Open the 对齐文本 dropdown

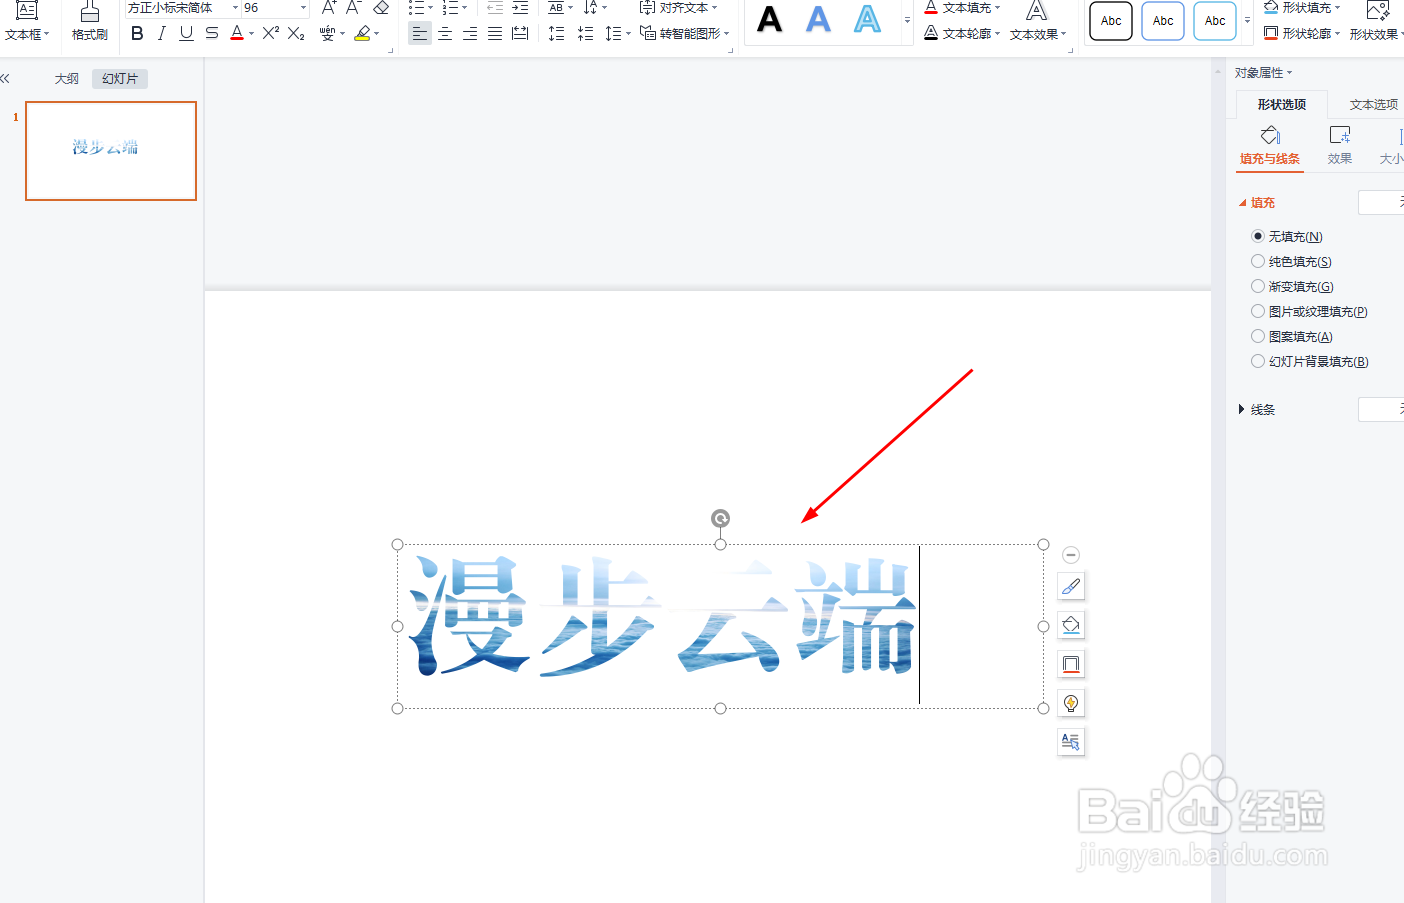click(686, 8)
